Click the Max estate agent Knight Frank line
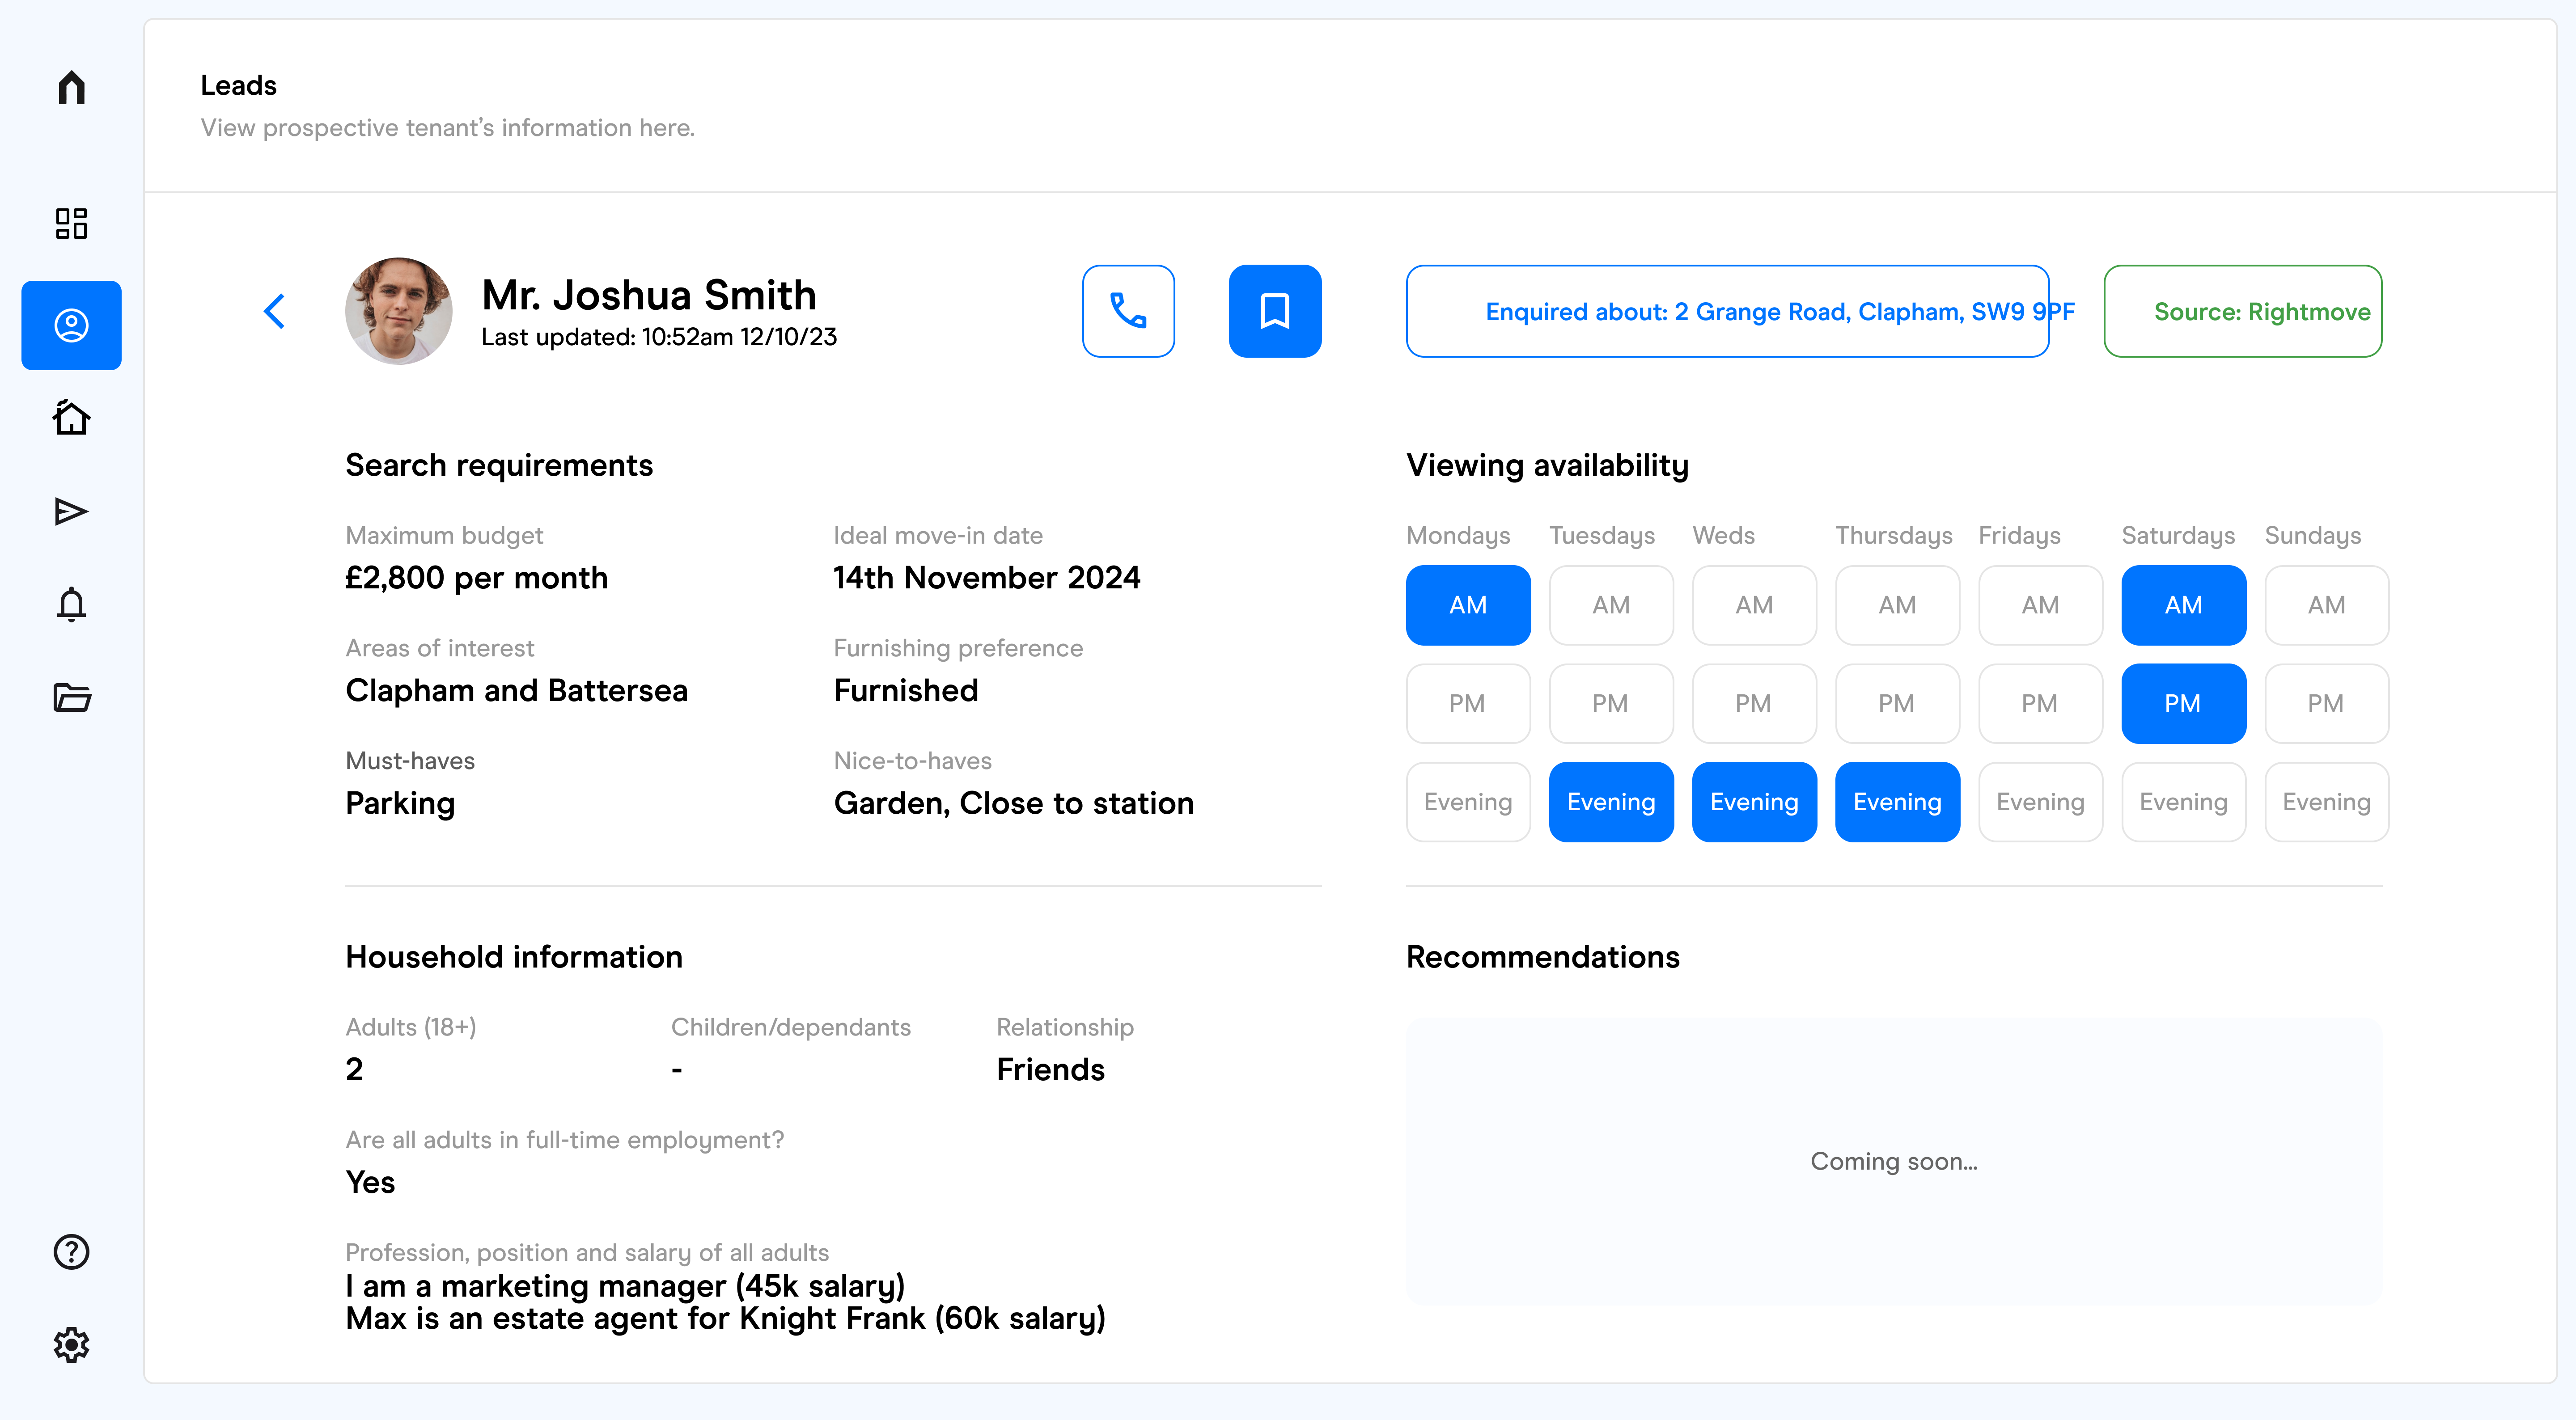The width and height of the screenshot is (2576, 1420). click(x=725, y=1319)
